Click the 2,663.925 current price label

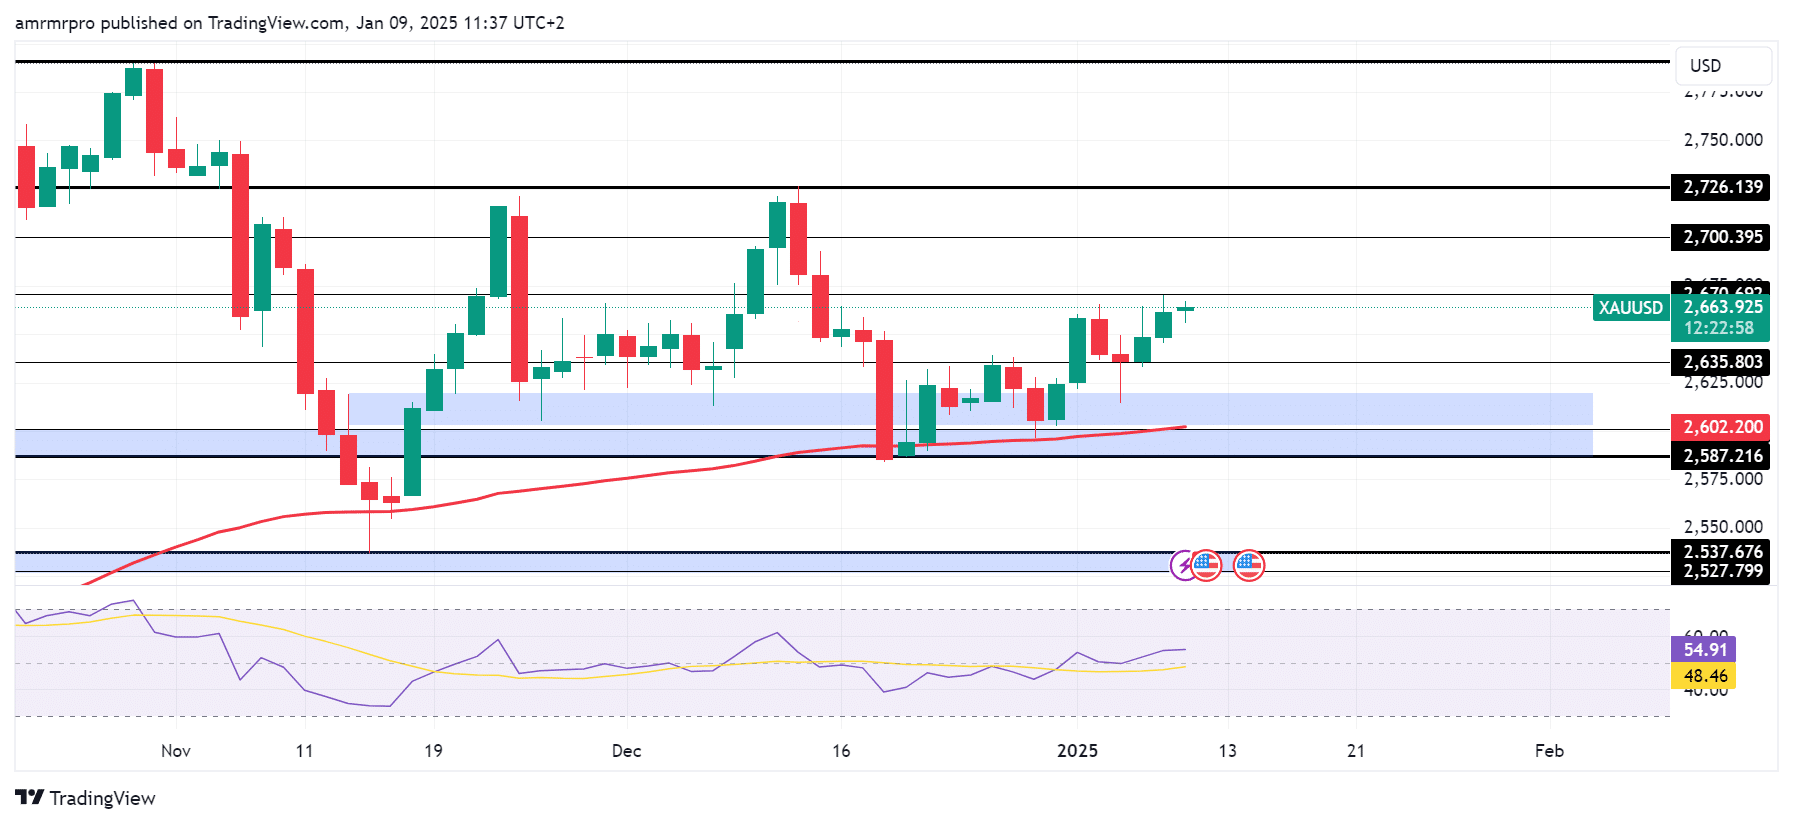(x=1722, y=307)
